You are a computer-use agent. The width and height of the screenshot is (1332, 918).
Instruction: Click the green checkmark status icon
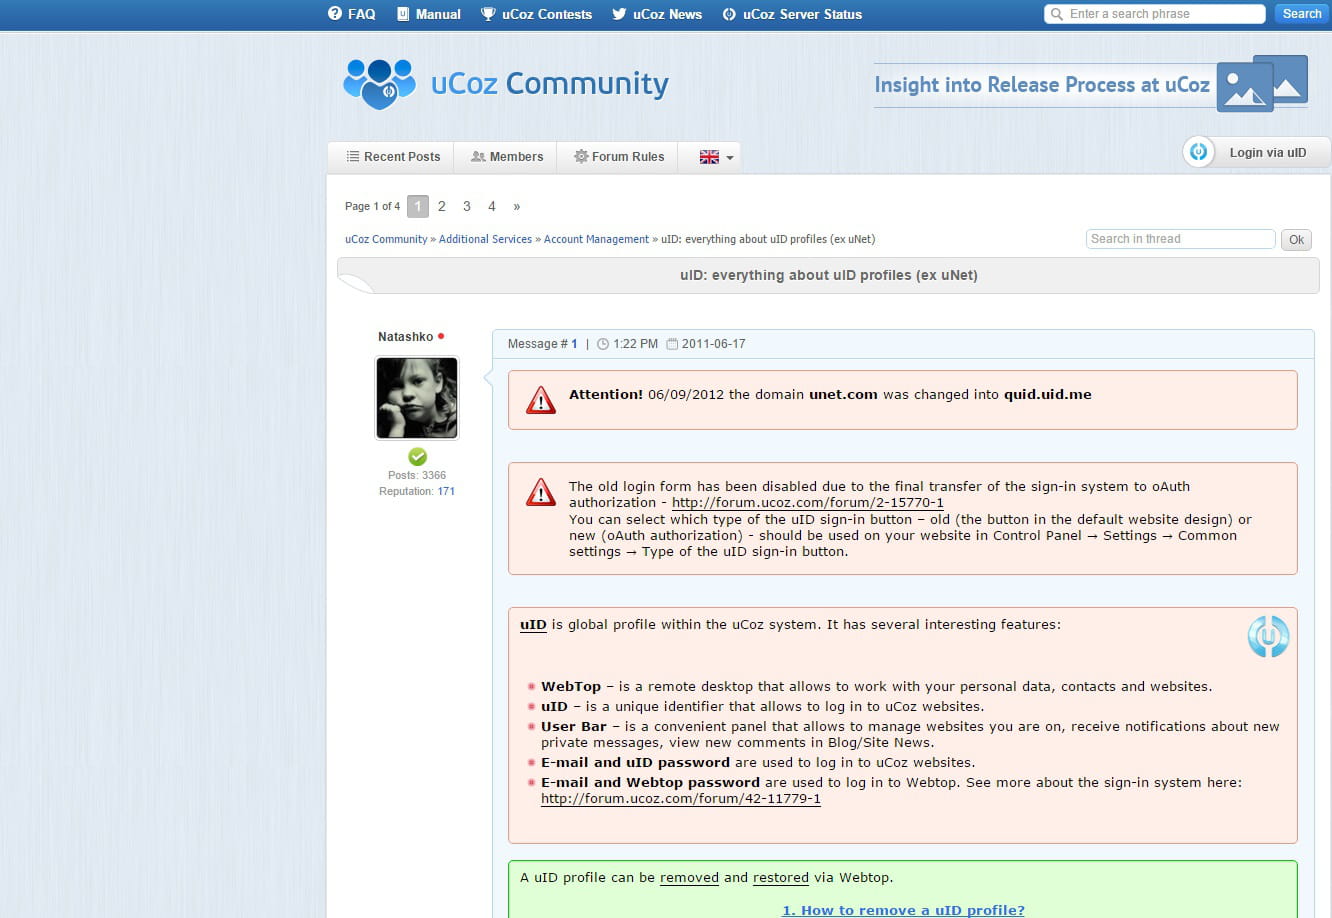pos(417,457)
